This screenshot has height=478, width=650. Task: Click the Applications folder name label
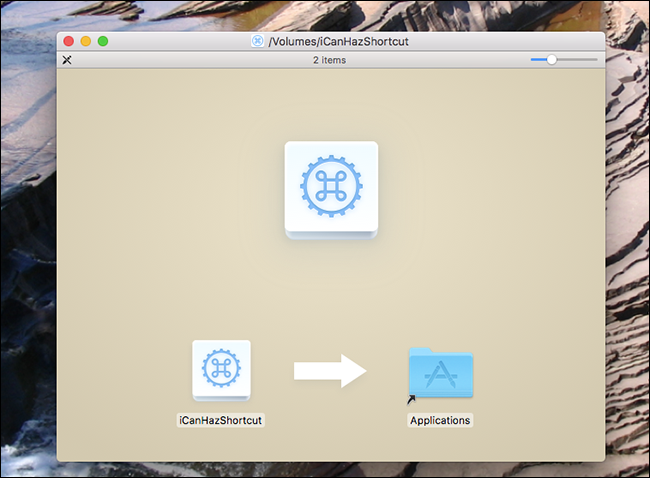click(x=440, y=420)
